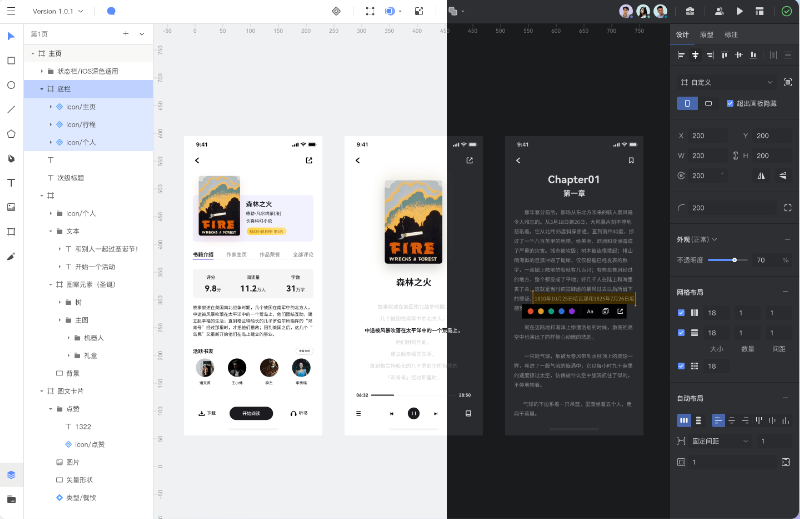
Task: Click the component diamond icon in top toolbar
Action: [336, 11]
